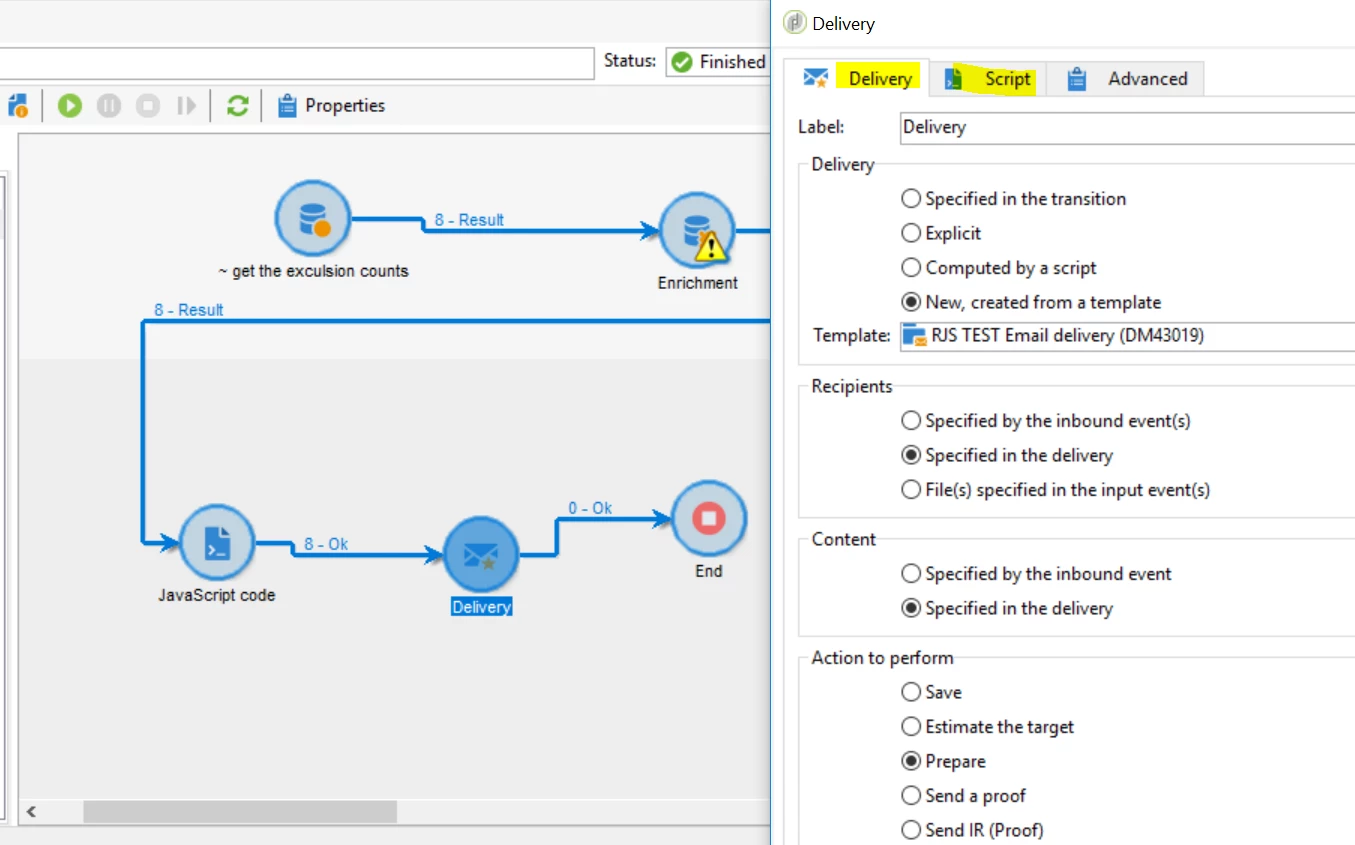Select the End activity node
The height and width of the screenshot is (845, 1355).
click(x=709, y=519)
